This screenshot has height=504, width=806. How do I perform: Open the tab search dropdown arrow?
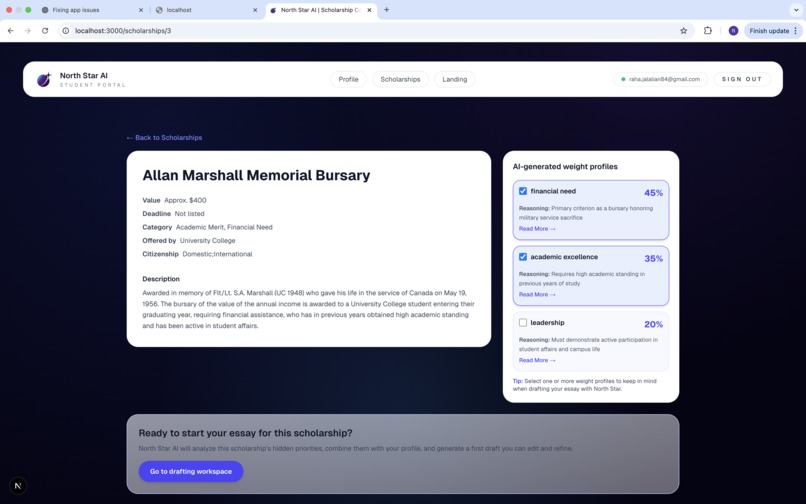(x=796, y=10)
